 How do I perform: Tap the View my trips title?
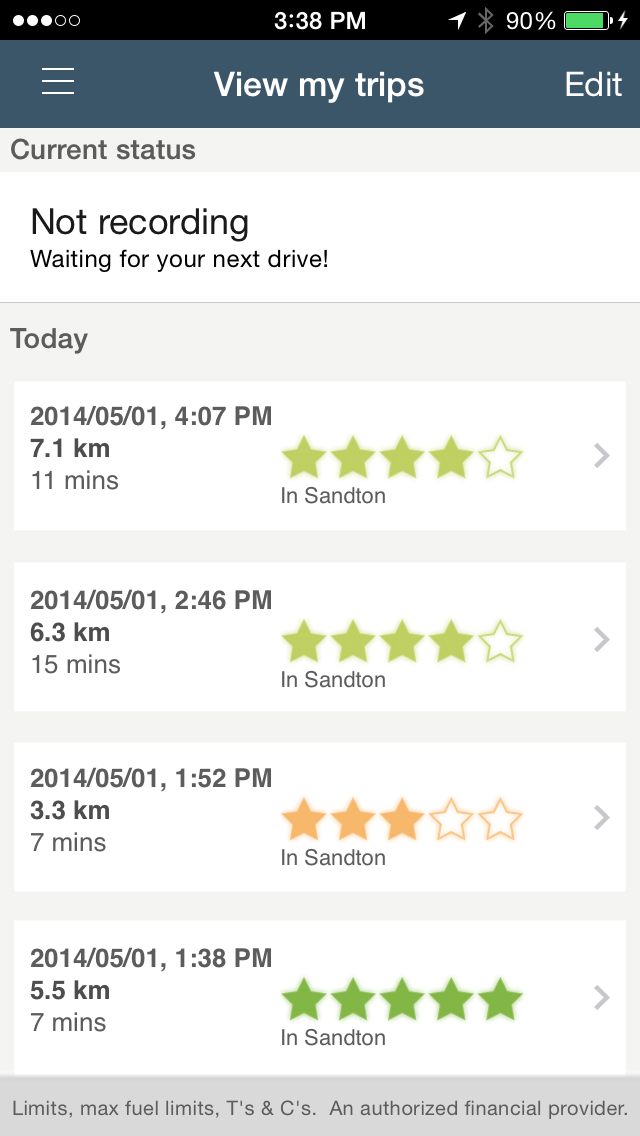pos(319,85)
